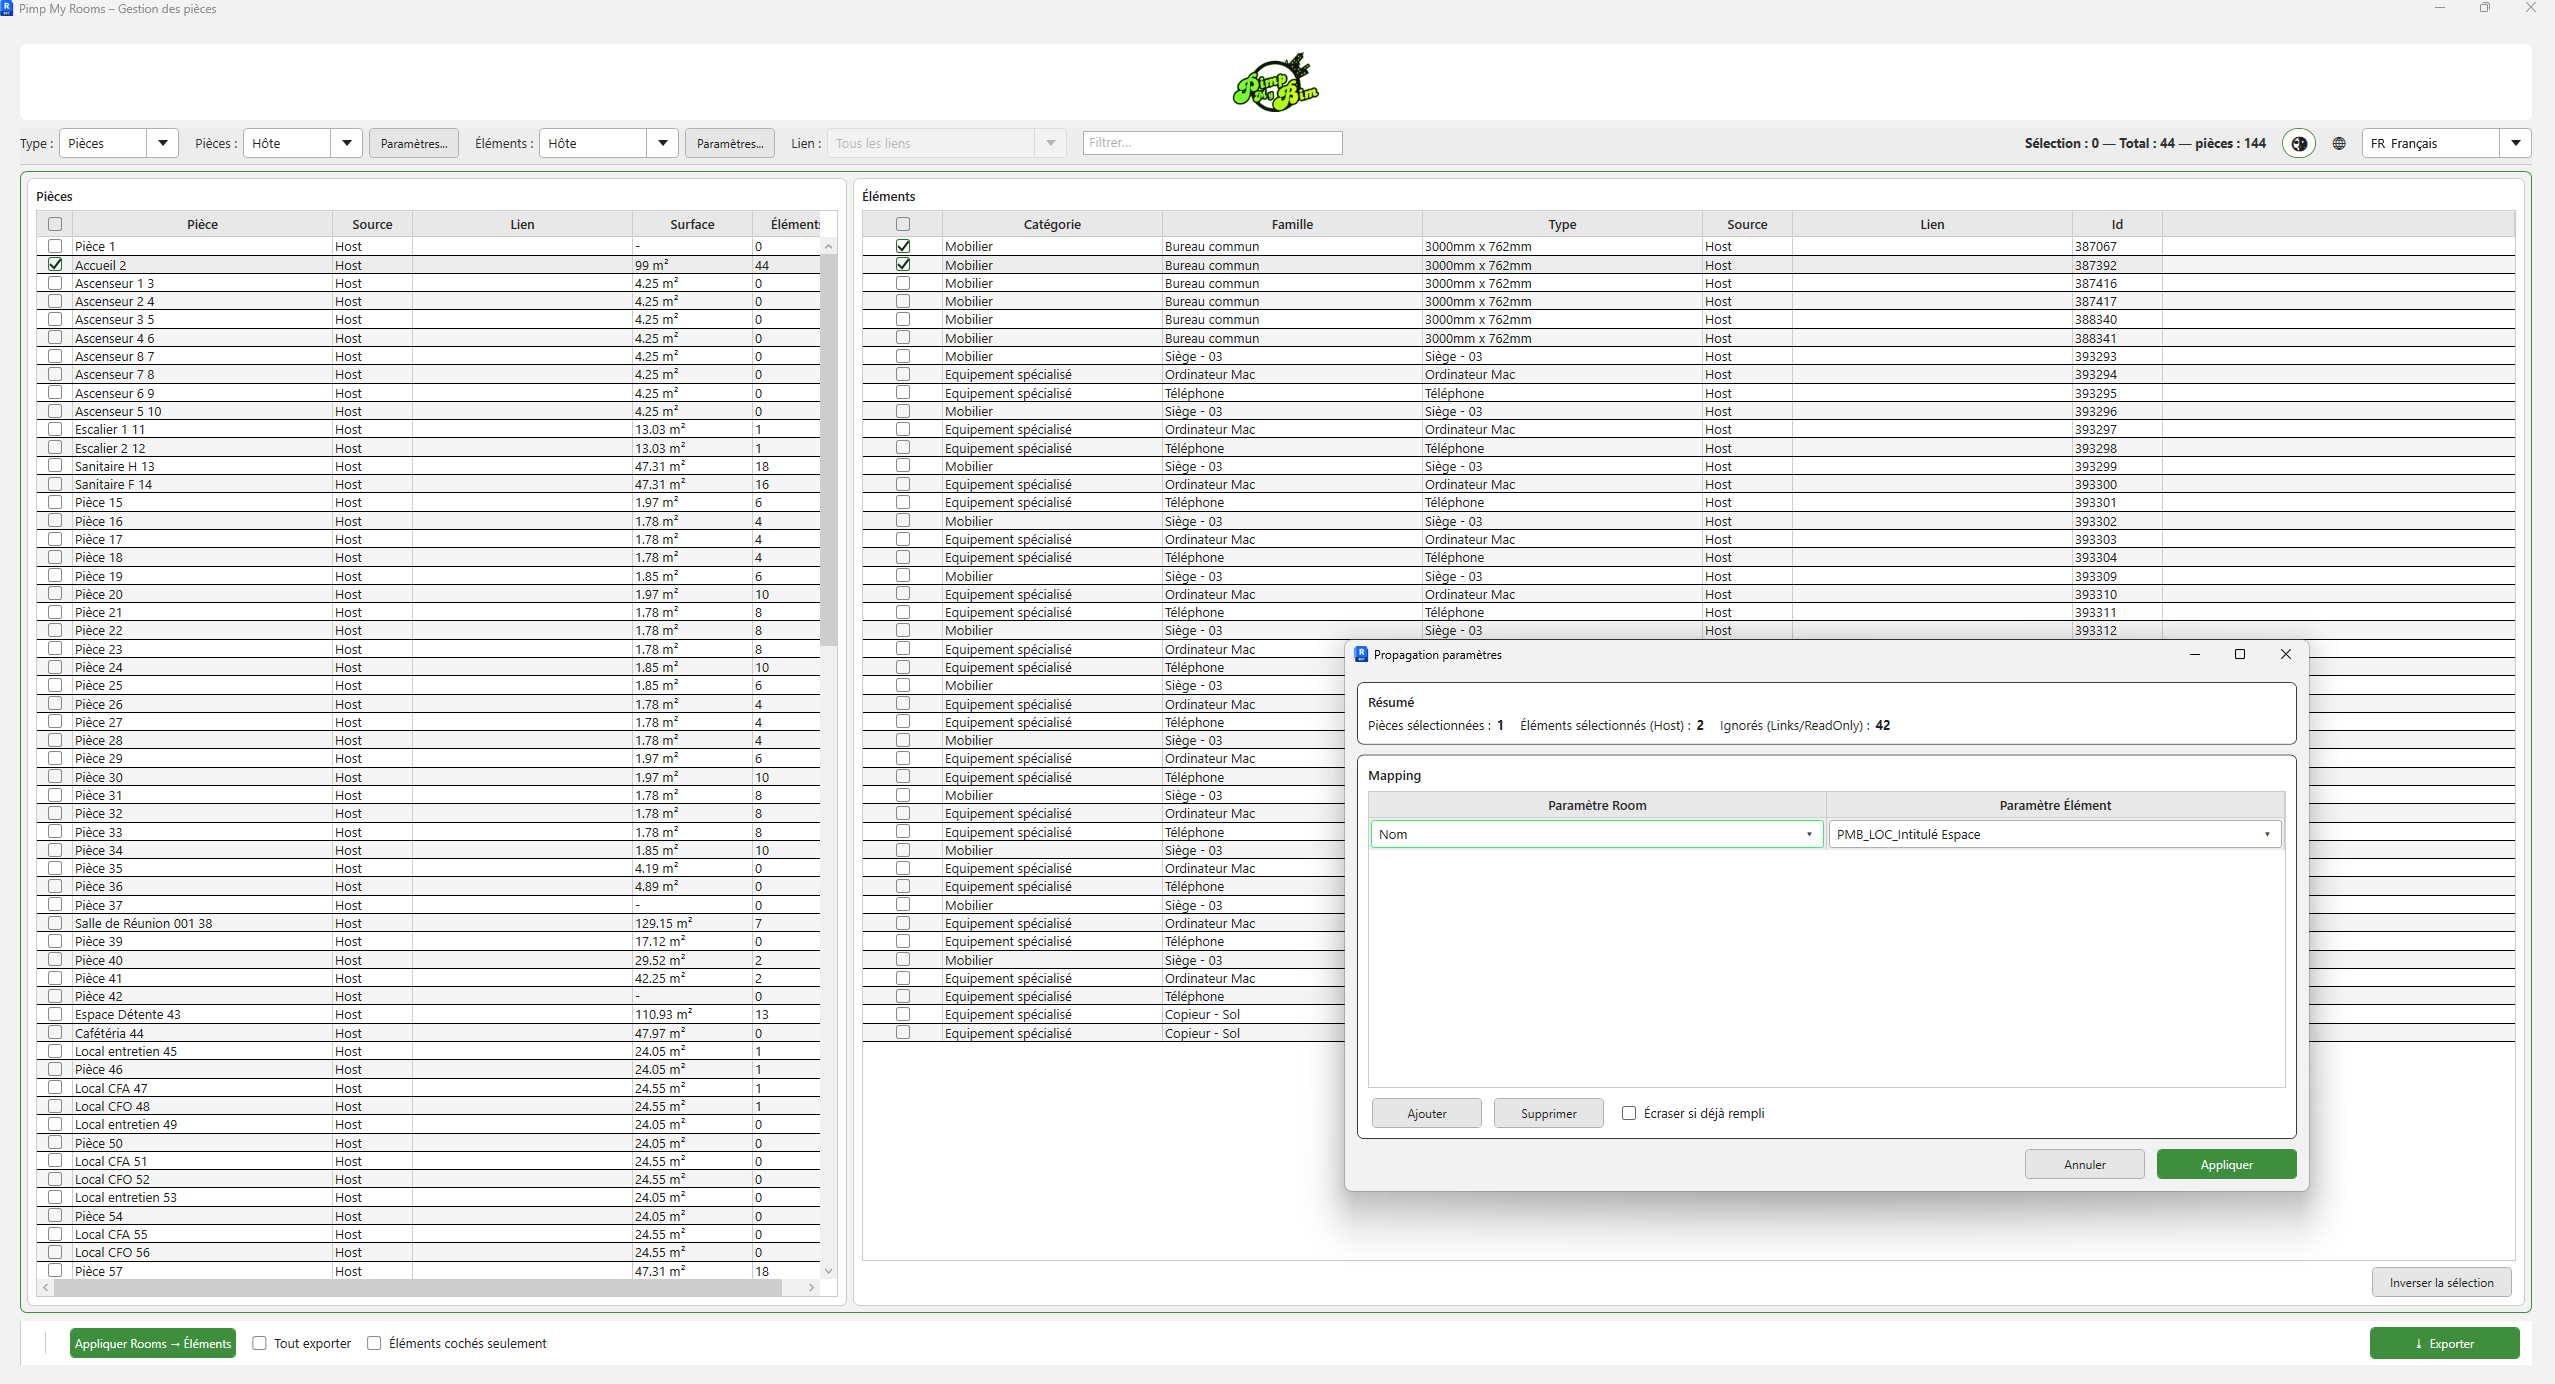Click Inverser la sélection button
The image size is (2555, 1384).
click(x=2441, y=1282)
